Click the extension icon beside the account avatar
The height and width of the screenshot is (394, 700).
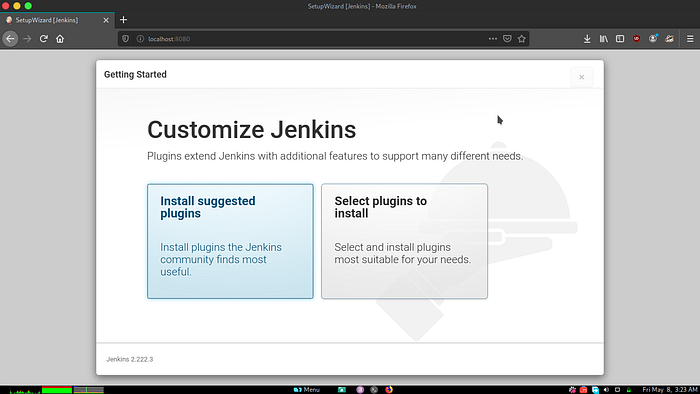(x=669, y=39)
